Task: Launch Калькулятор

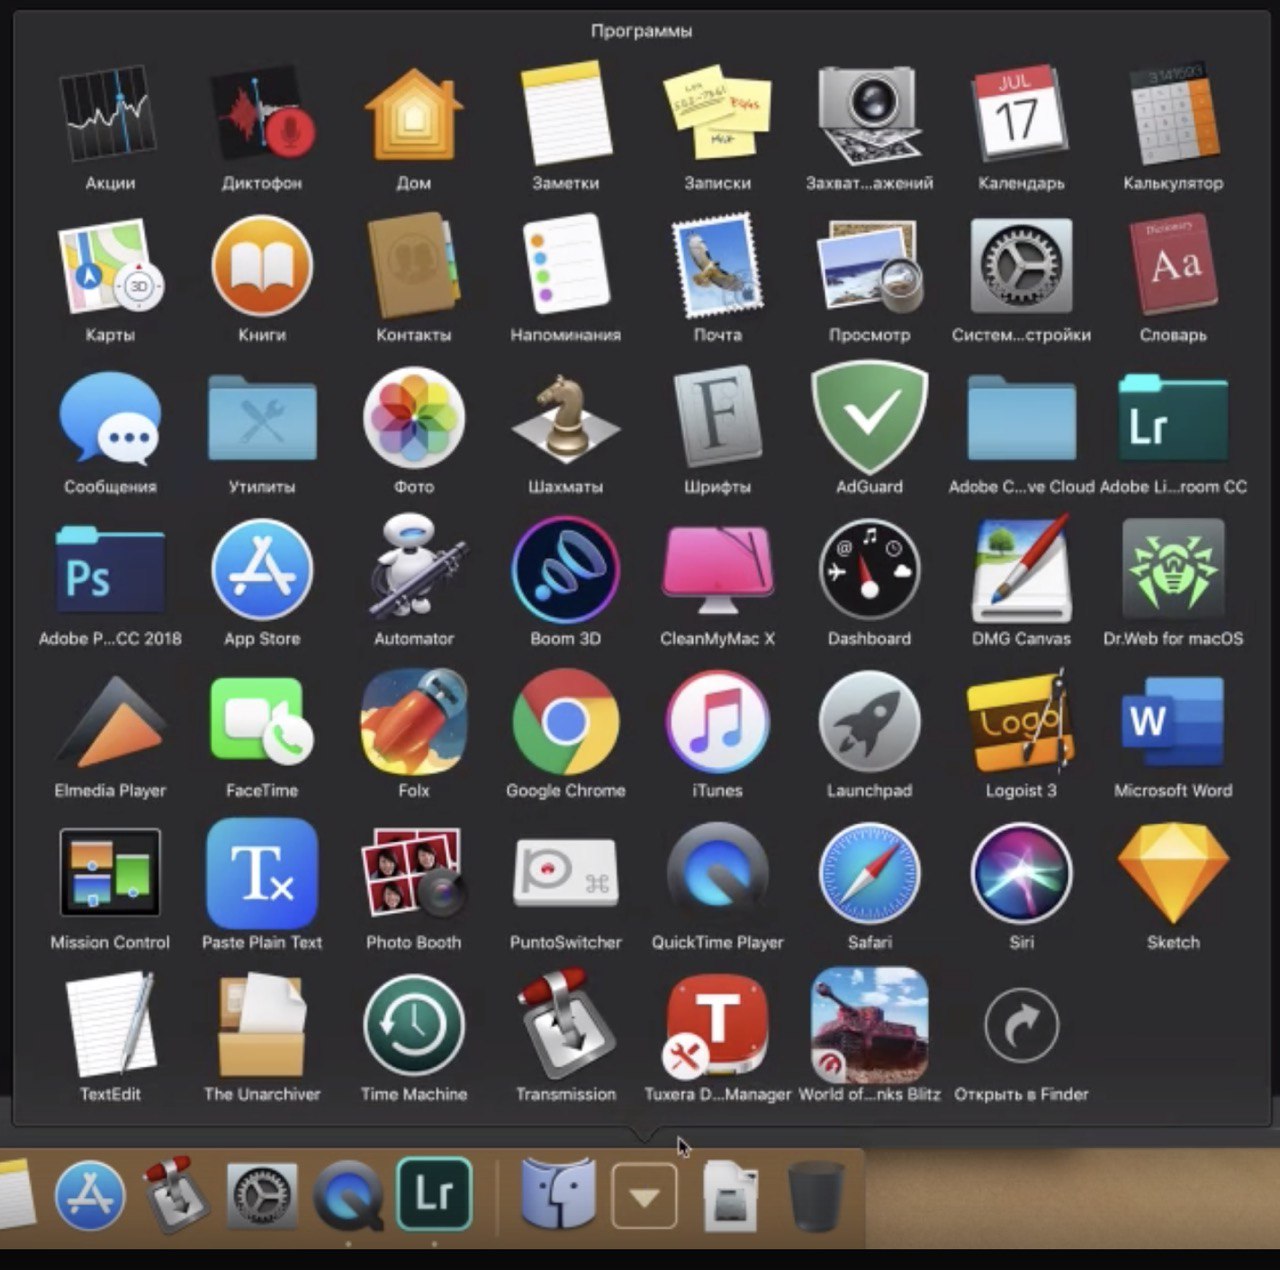Action: [x=1173, y=114]
